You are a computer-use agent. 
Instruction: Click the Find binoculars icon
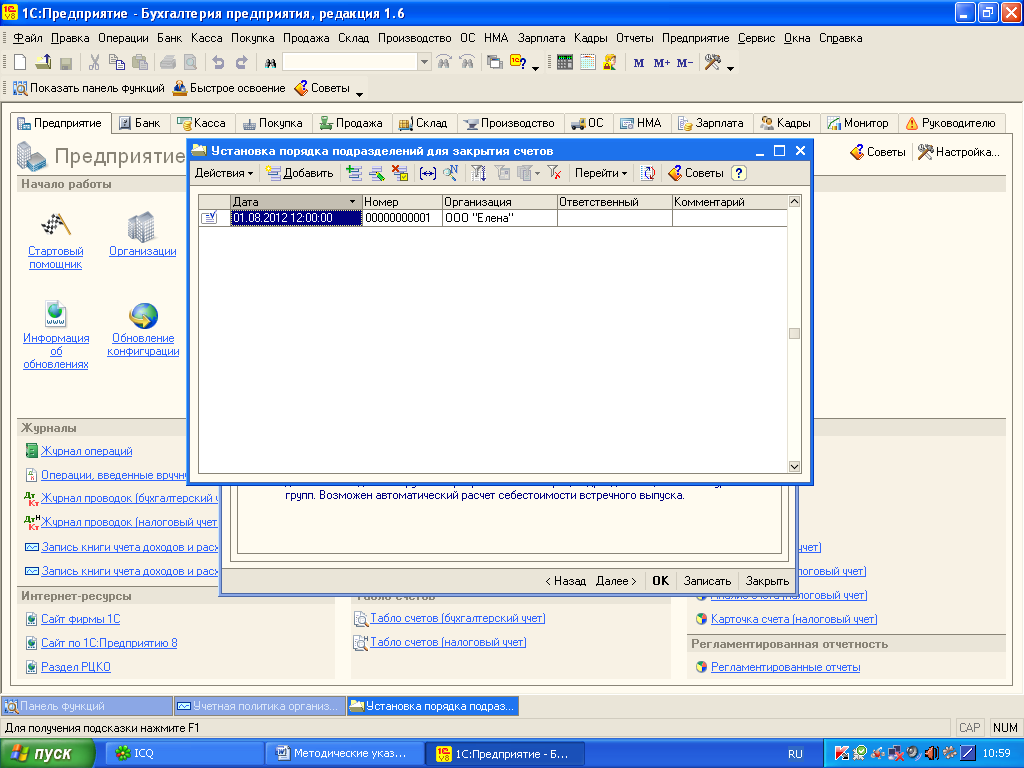pyautogui.click(x=270, y=63)
